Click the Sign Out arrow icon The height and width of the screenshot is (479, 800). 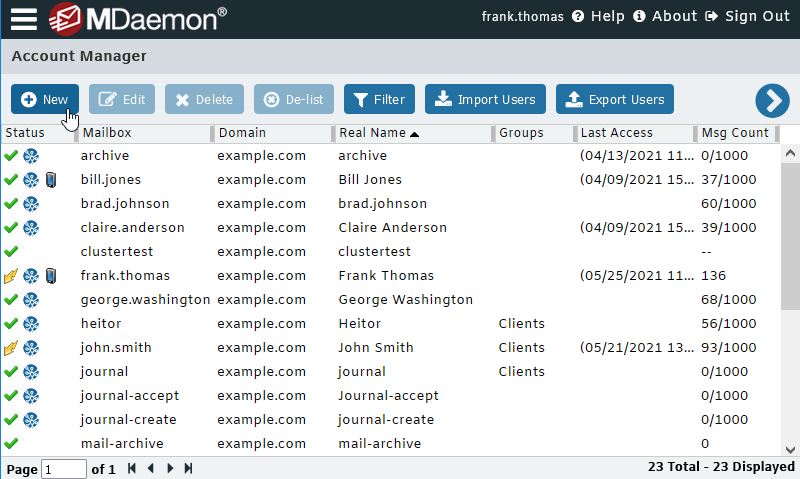click(711, 16)
